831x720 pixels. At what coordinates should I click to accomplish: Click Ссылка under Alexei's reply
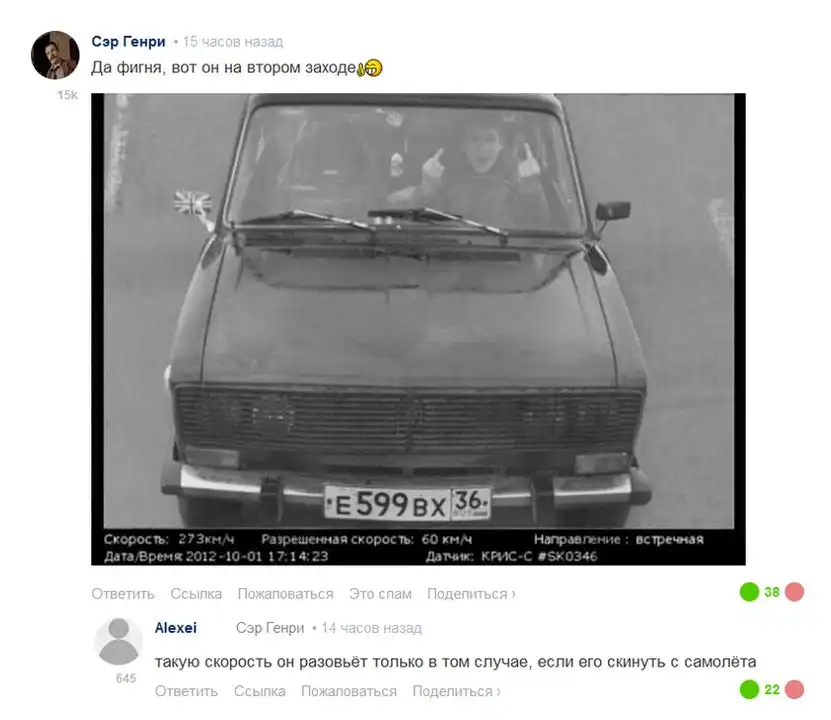point(260,691)
